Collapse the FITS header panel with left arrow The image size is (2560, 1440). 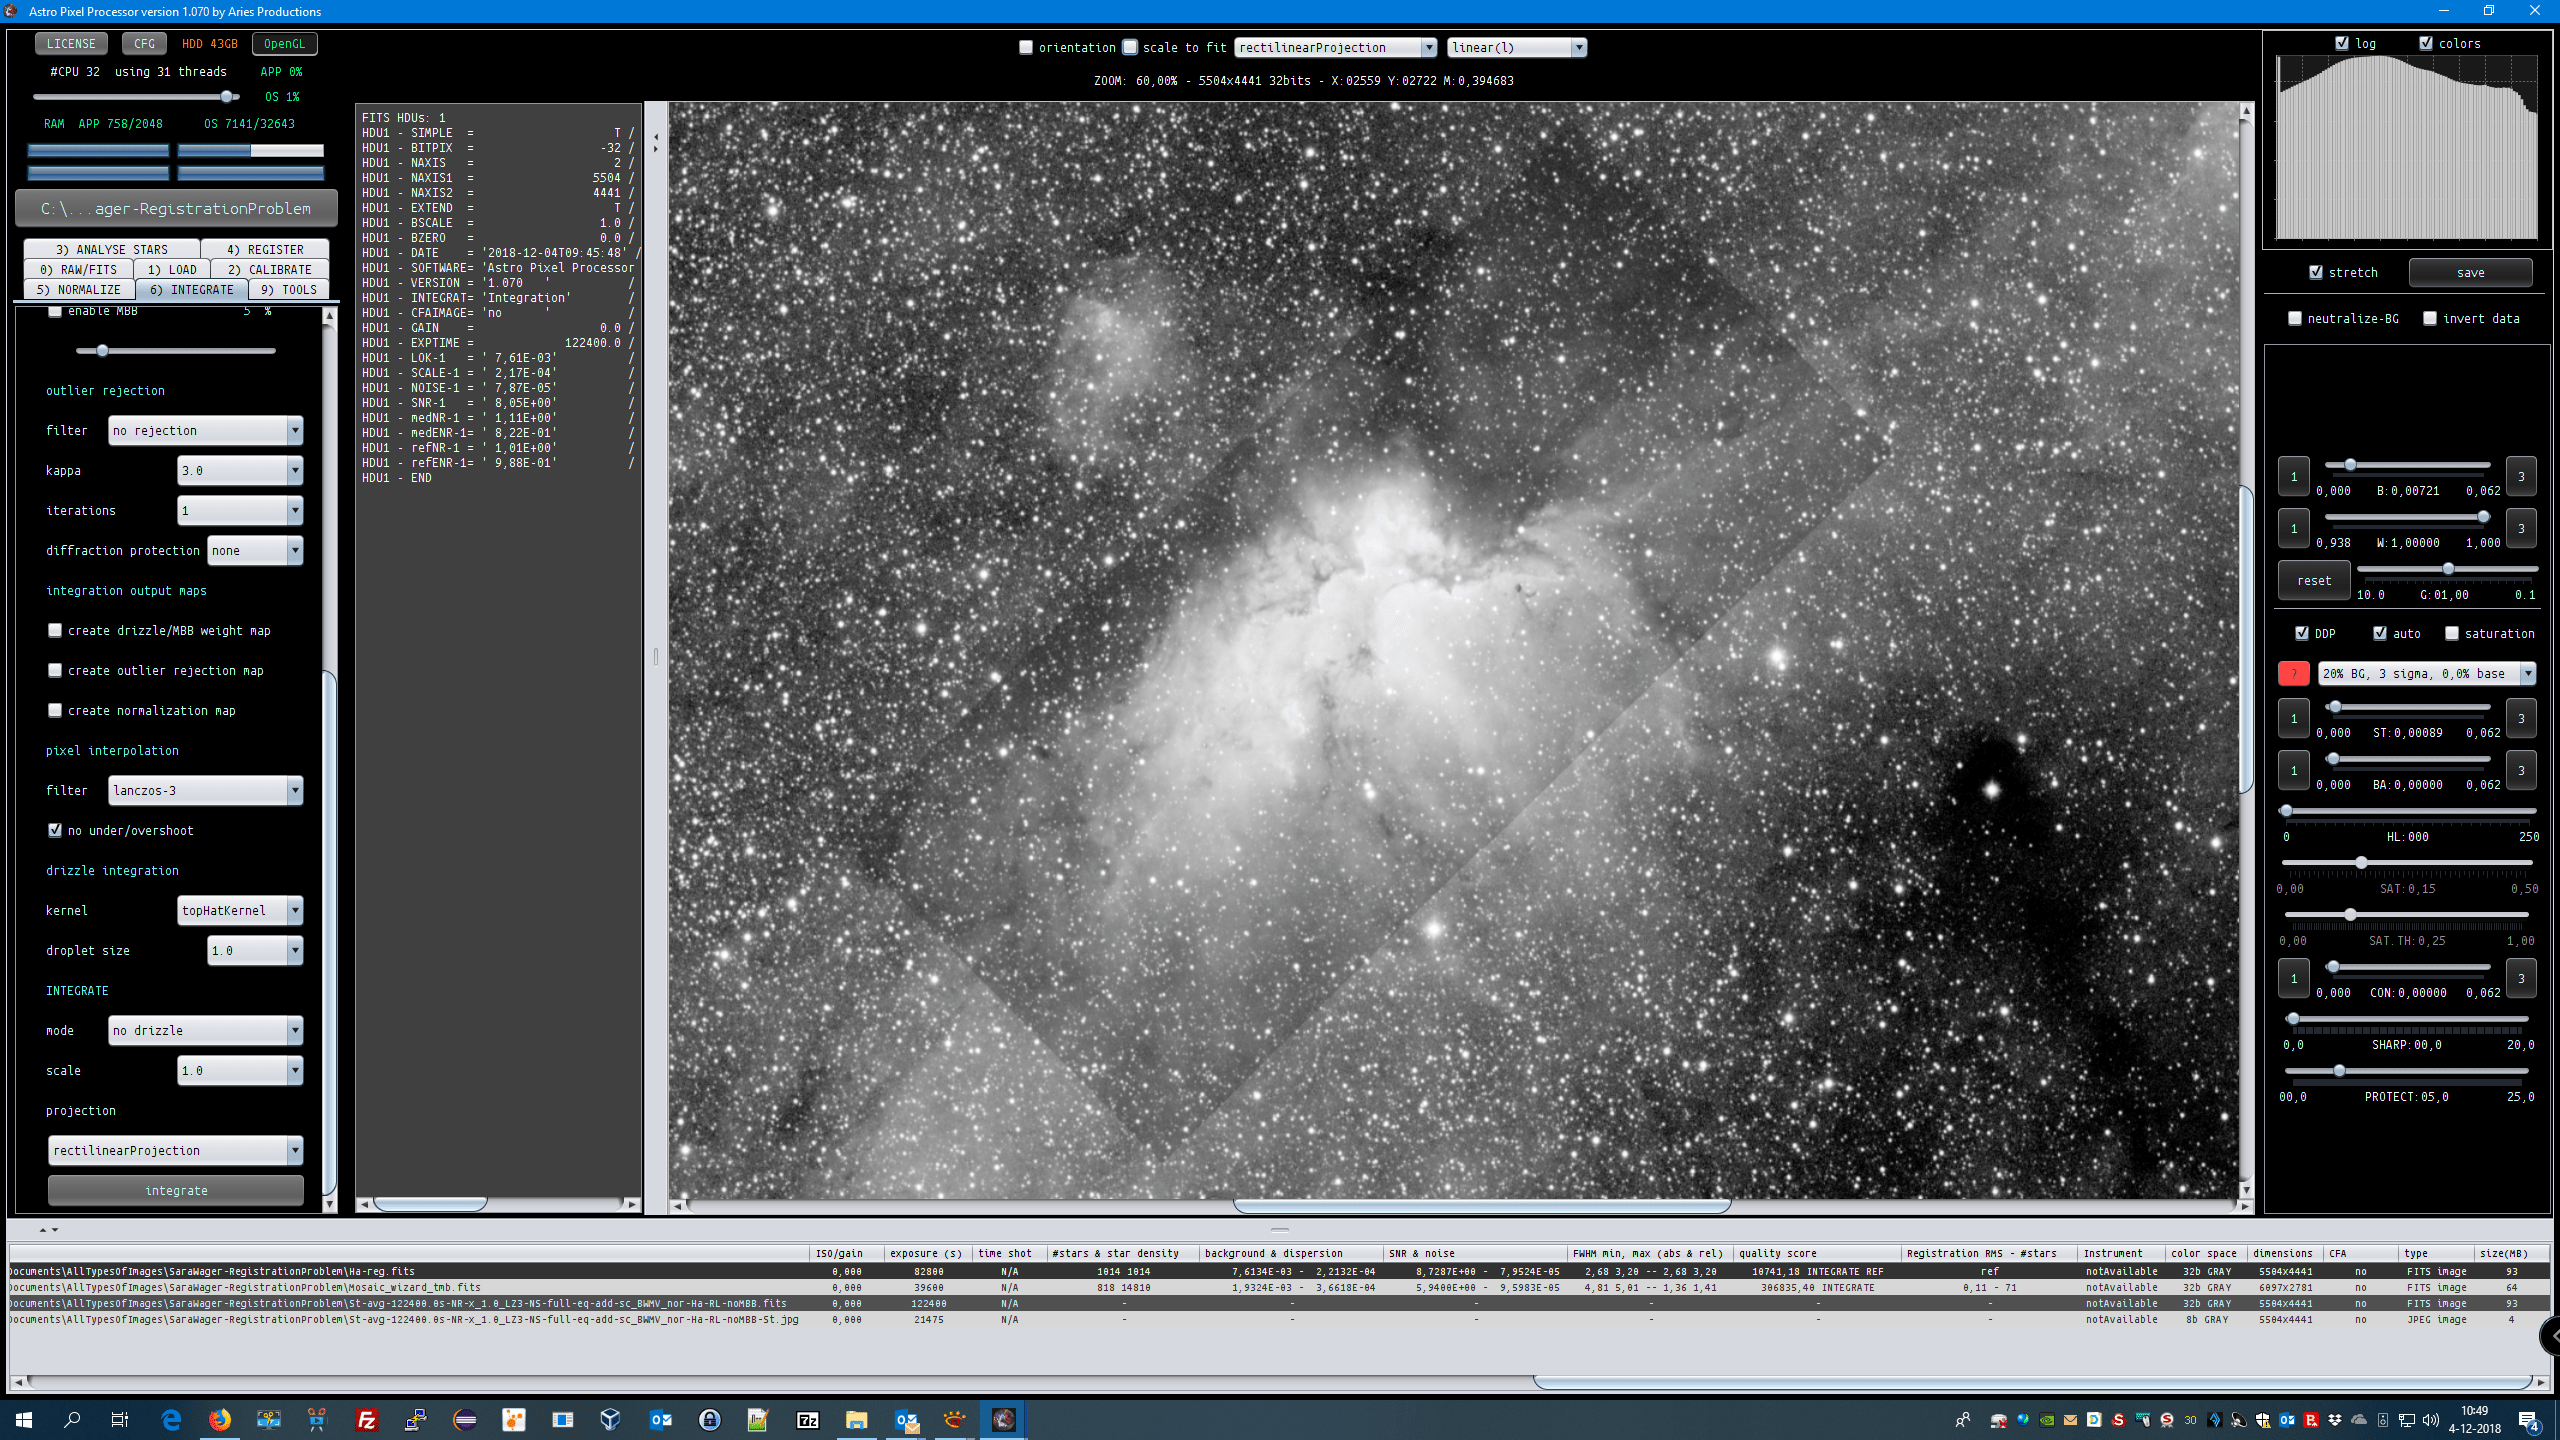pos(656,136)
